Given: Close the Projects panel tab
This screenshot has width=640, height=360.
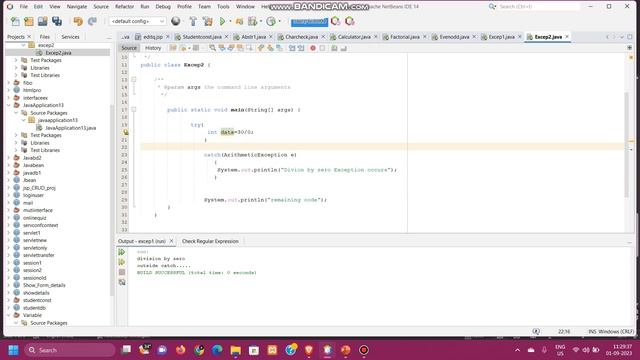Looking at the screenshot, I should tap(29, 37).
